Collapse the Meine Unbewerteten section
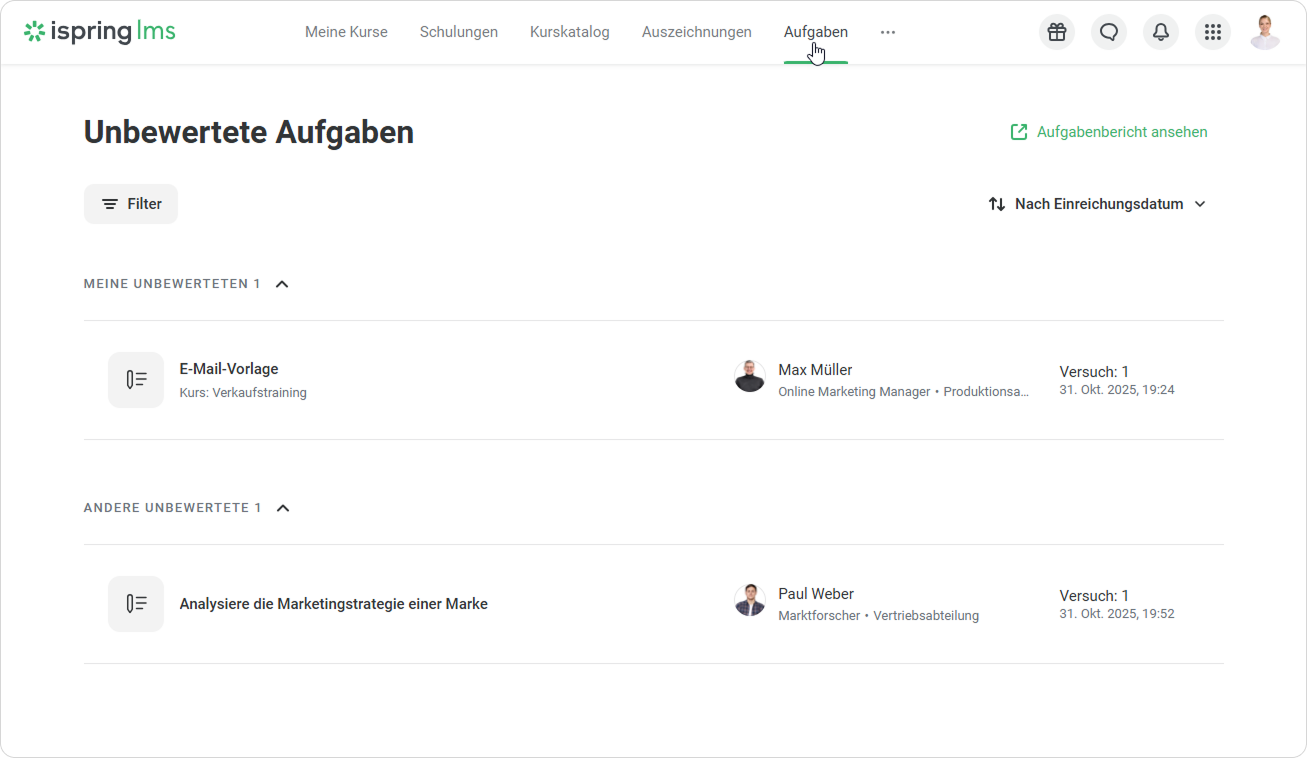 click(282, 284)
